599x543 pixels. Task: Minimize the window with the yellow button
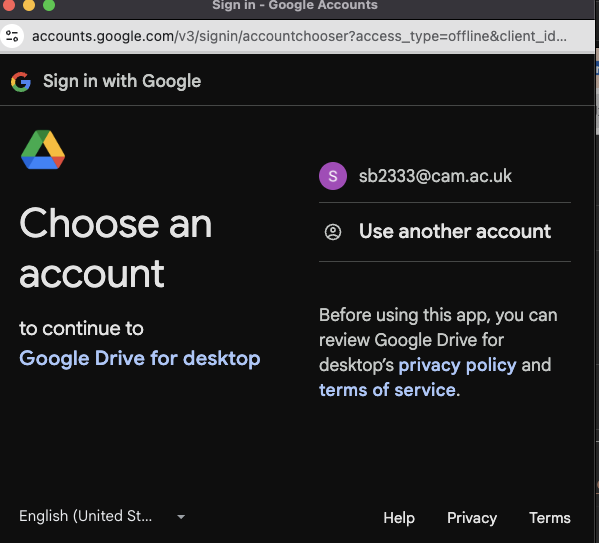coord(29,5)
